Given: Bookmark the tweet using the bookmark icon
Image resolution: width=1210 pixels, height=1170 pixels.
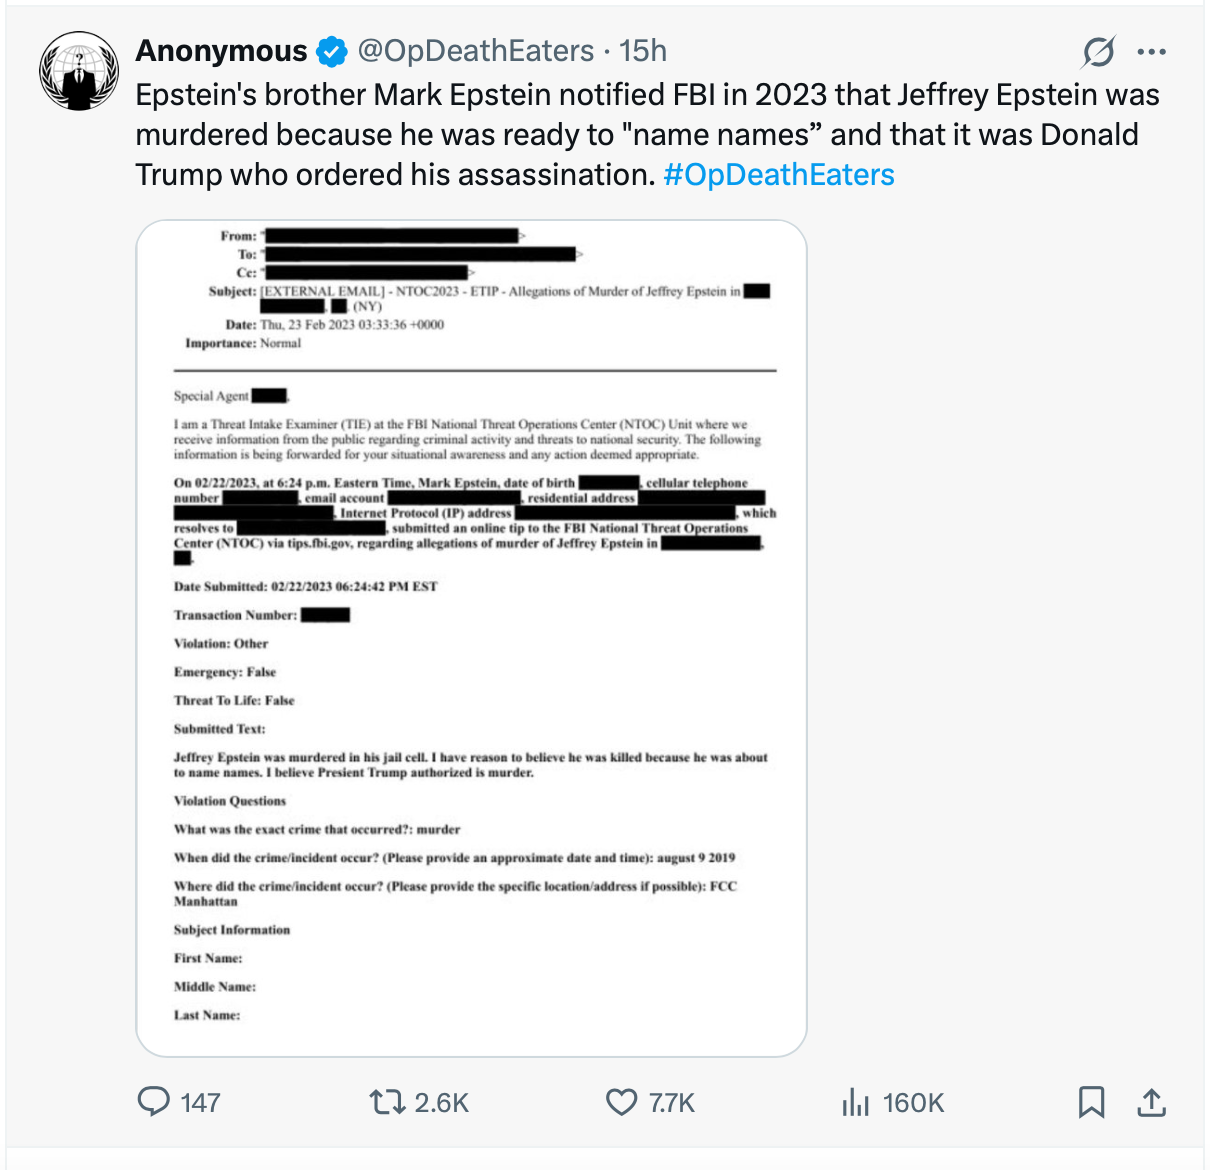Looking at the screenshot, I should click(1091, 1102).
